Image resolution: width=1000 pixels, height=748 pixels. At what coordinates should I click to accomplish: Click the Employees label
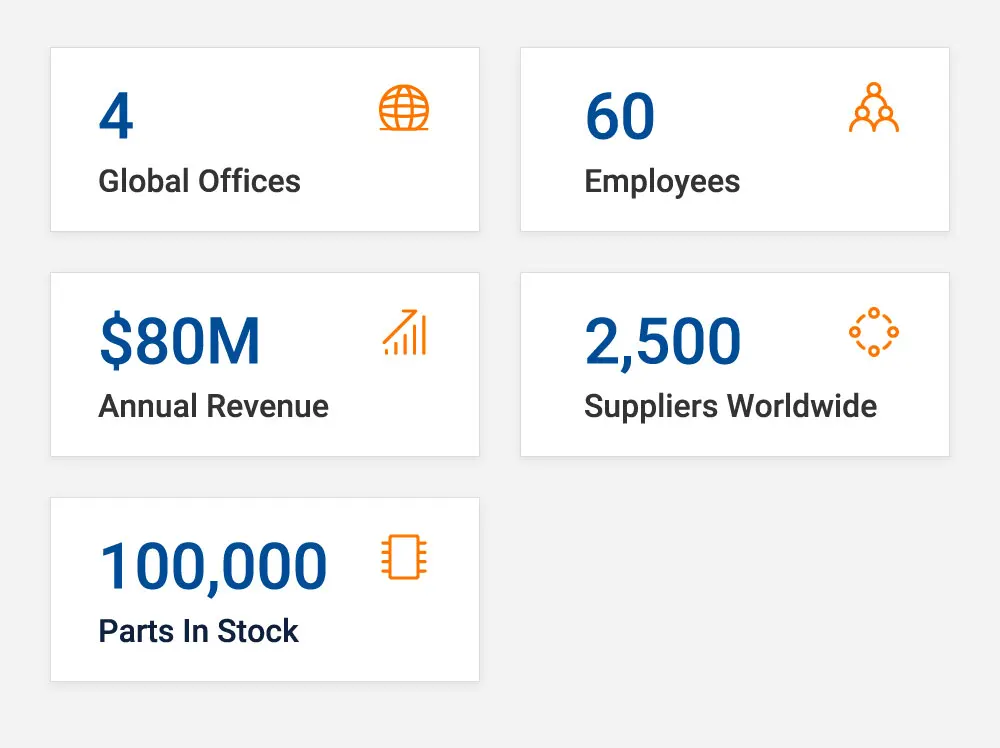(x=662, y=182)
